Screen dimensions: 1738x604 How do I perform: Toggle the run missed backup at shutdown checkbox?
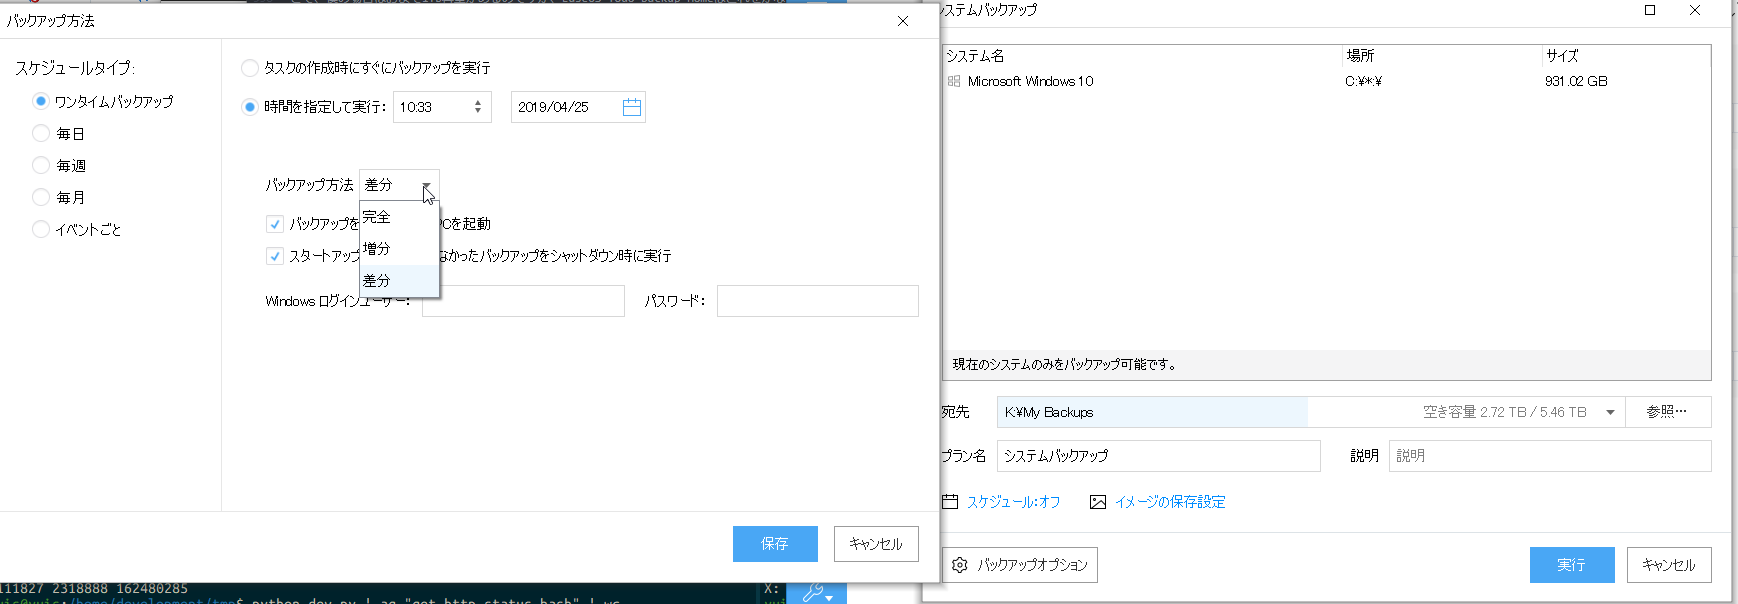275,256
